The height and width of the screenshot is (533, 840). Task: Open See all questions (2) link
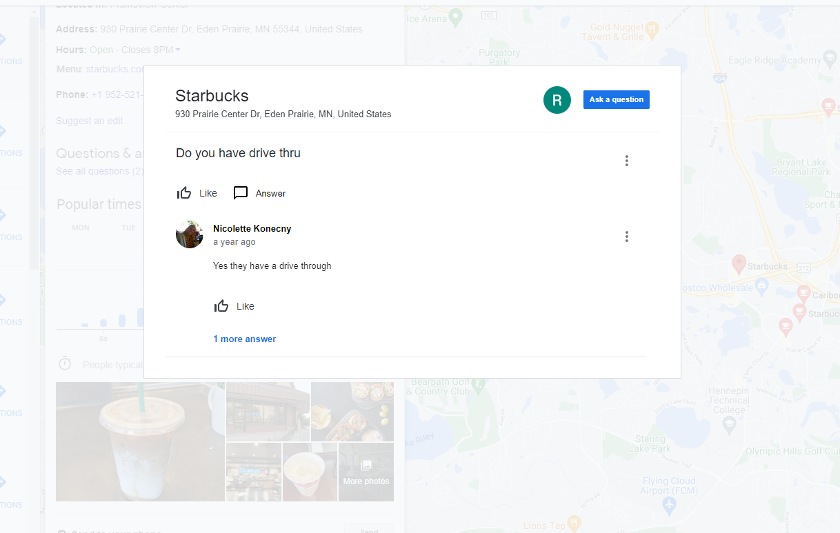(100, 171)
